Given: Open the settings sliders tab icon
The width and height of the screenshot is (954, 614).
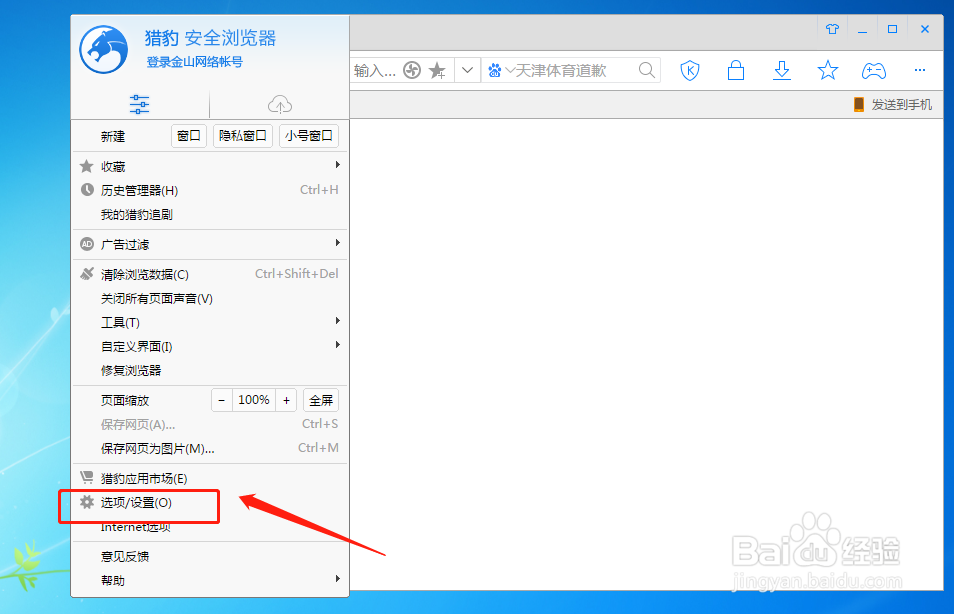Looking at the screenshot, I should point(139,104).
